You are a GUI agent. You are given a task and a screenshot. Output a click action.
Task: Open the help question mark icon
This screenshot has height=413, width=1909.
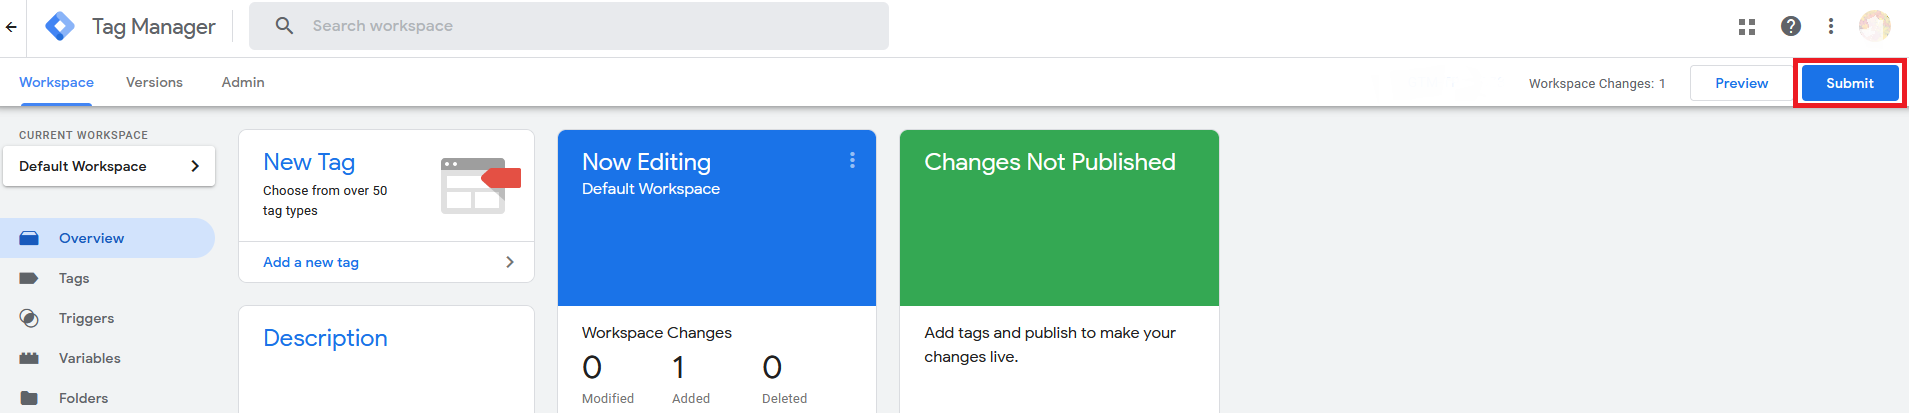point(1791,26)
